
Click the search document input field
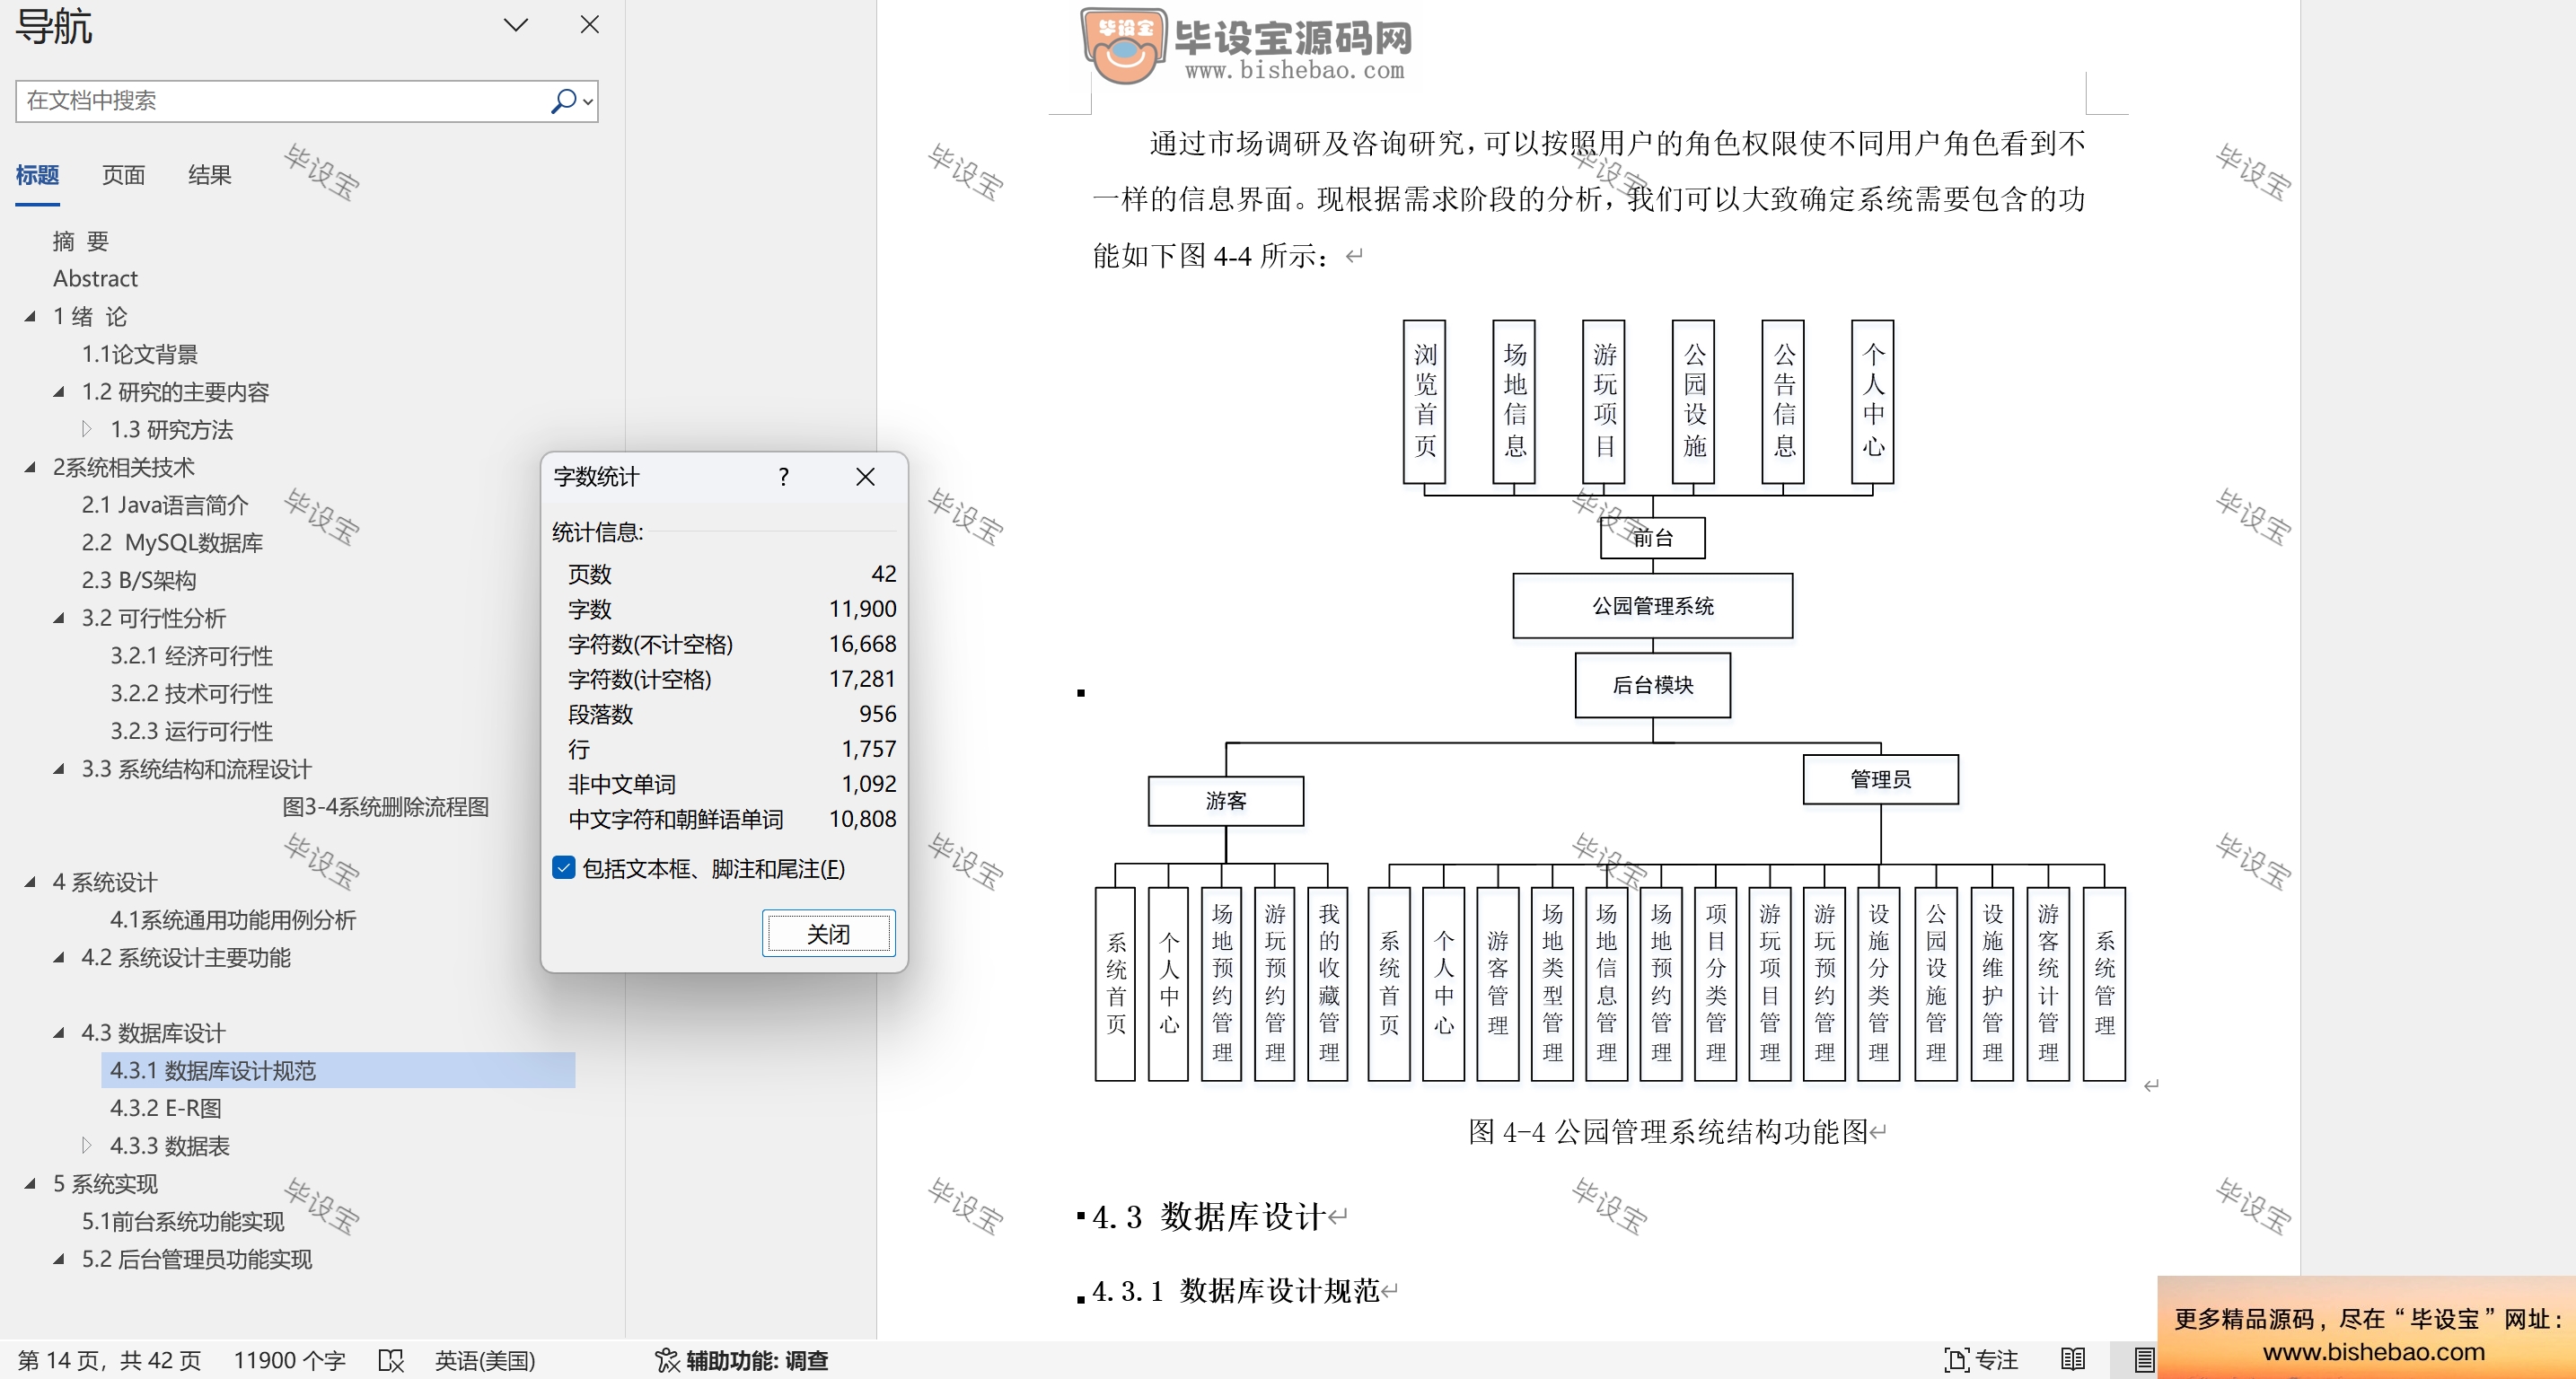coord(282,101)
